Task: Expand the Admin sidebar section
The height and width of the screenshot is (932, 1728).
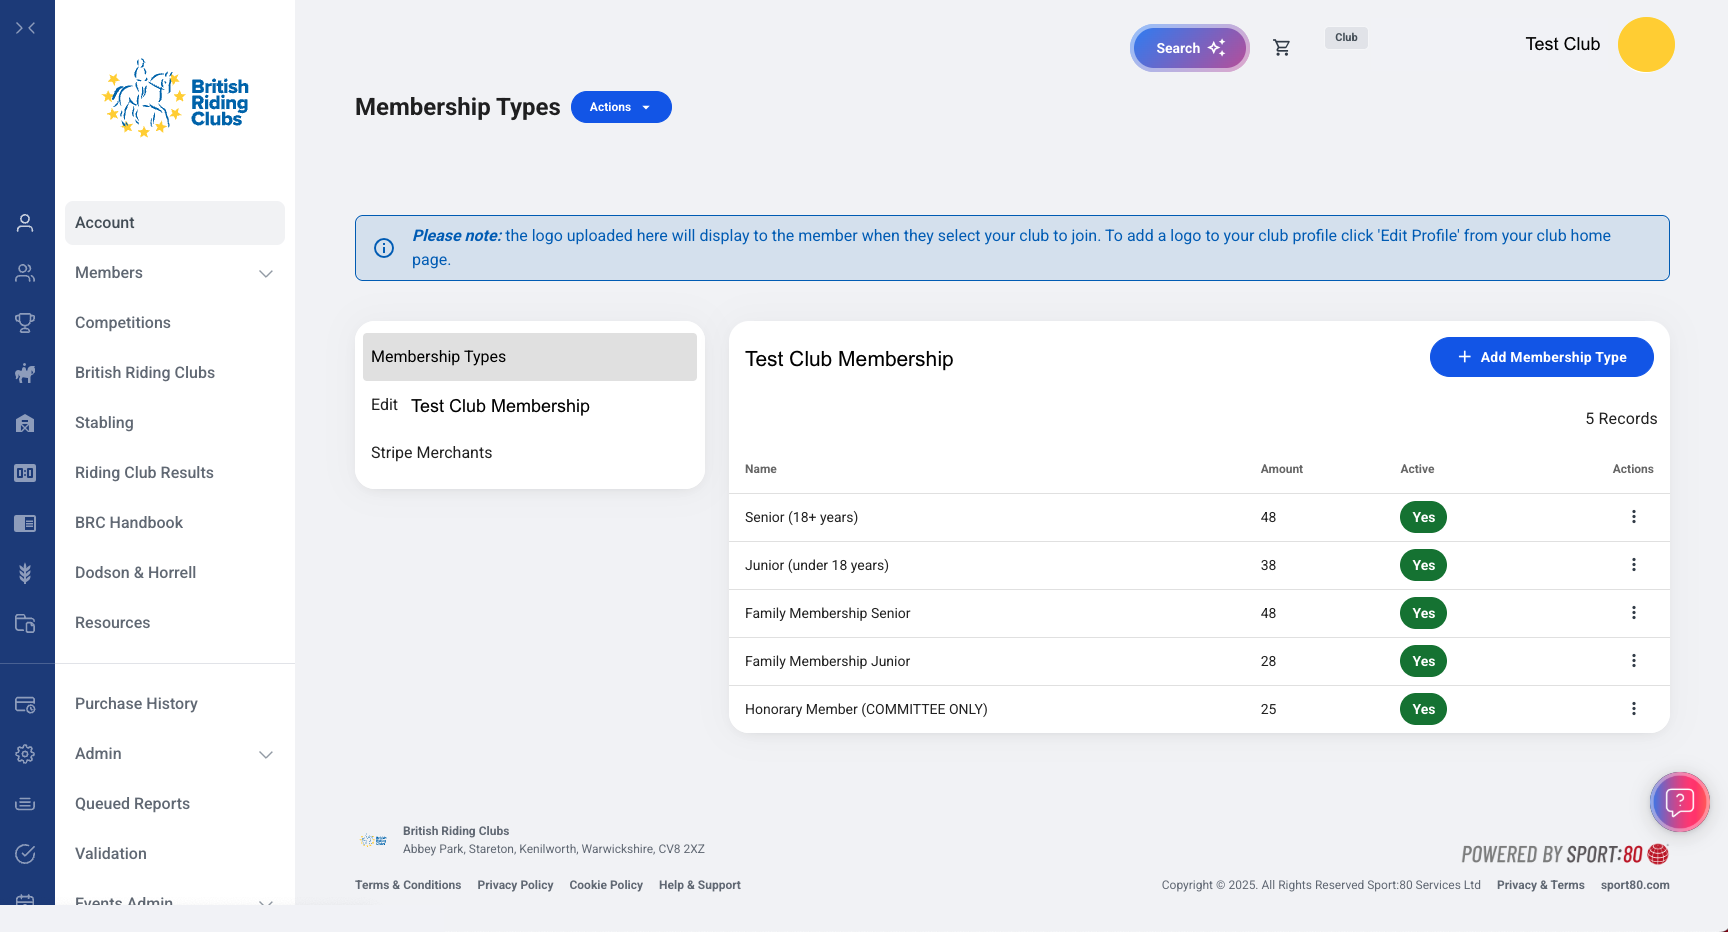Action: coord(266,754)
